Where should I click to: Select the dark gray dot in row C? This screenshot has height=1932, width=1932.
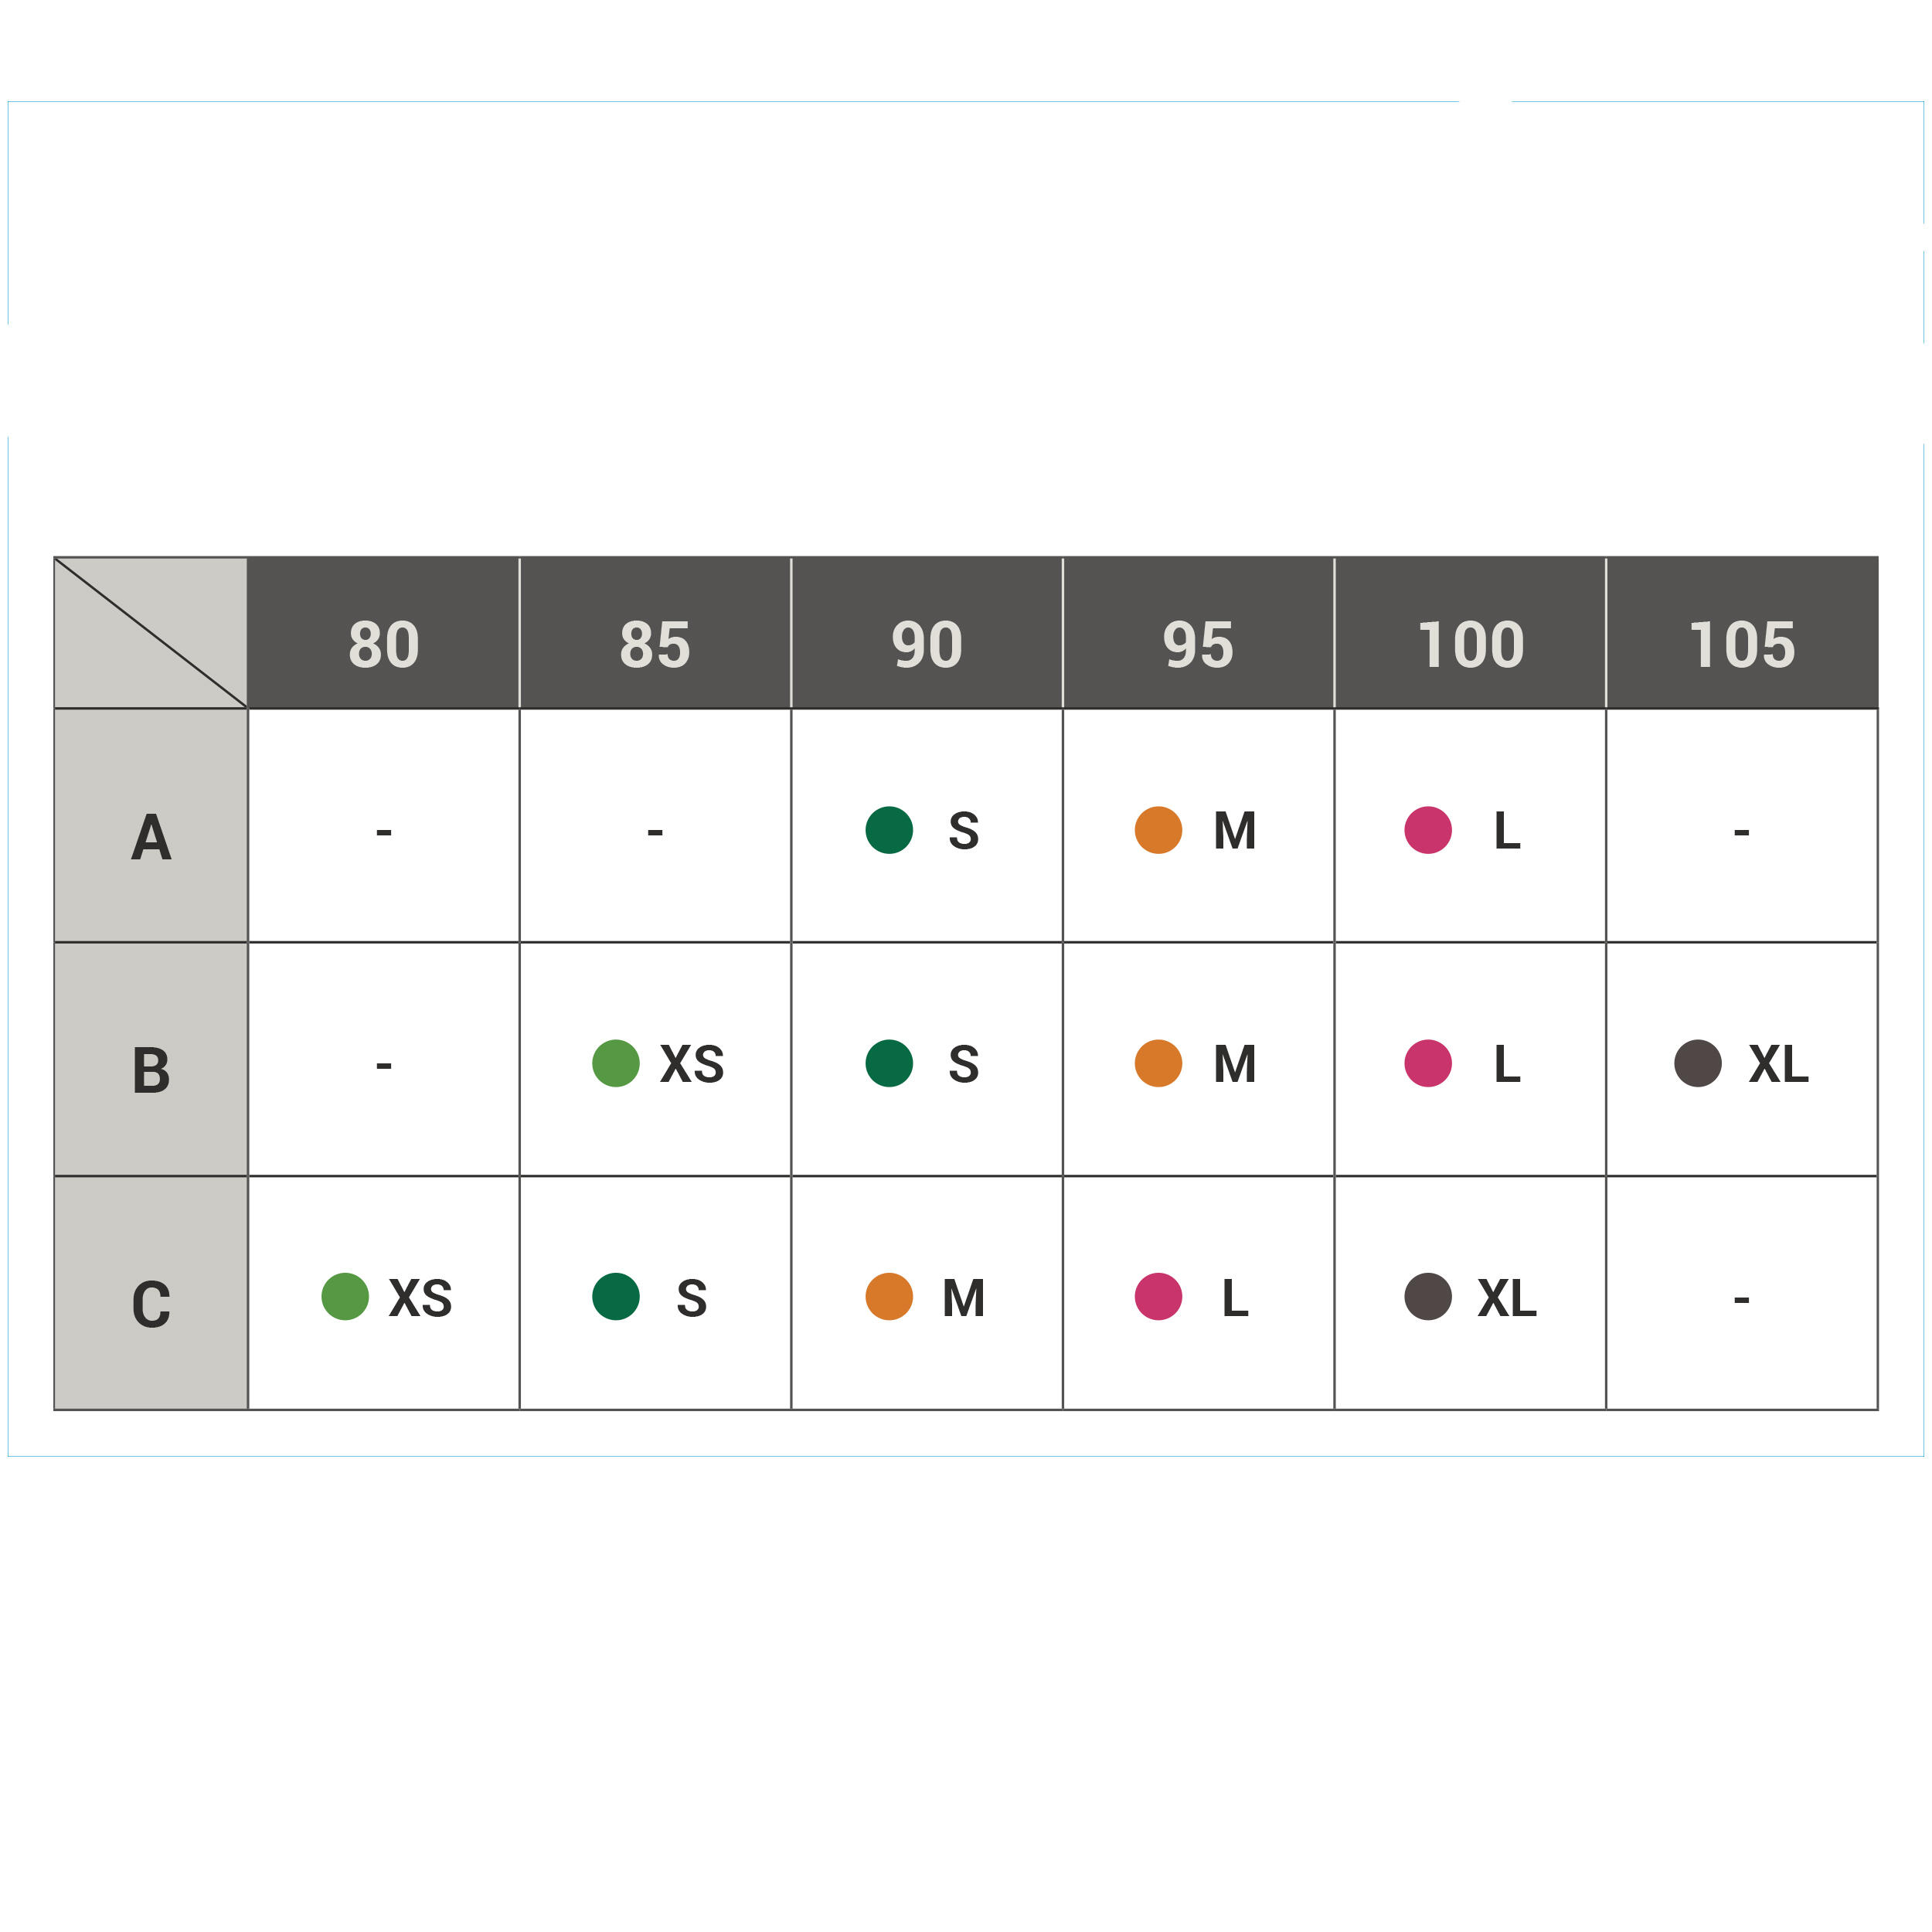pos(1428,1296)
